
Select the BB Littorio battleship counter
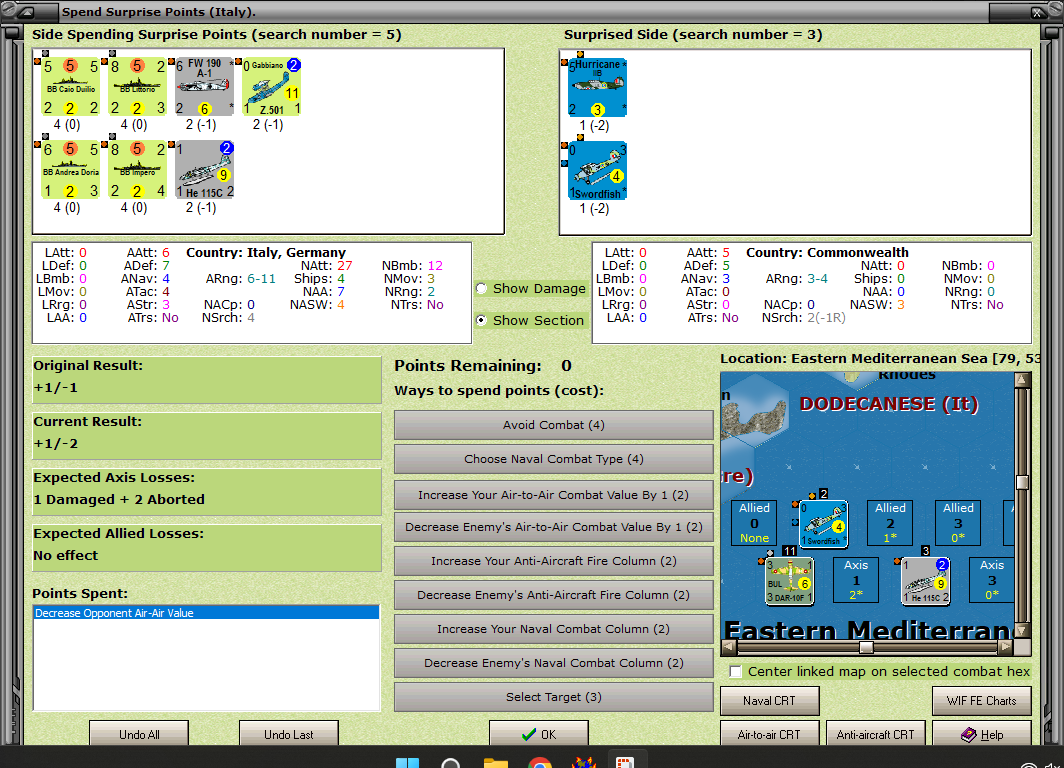(x=137, y=87)
